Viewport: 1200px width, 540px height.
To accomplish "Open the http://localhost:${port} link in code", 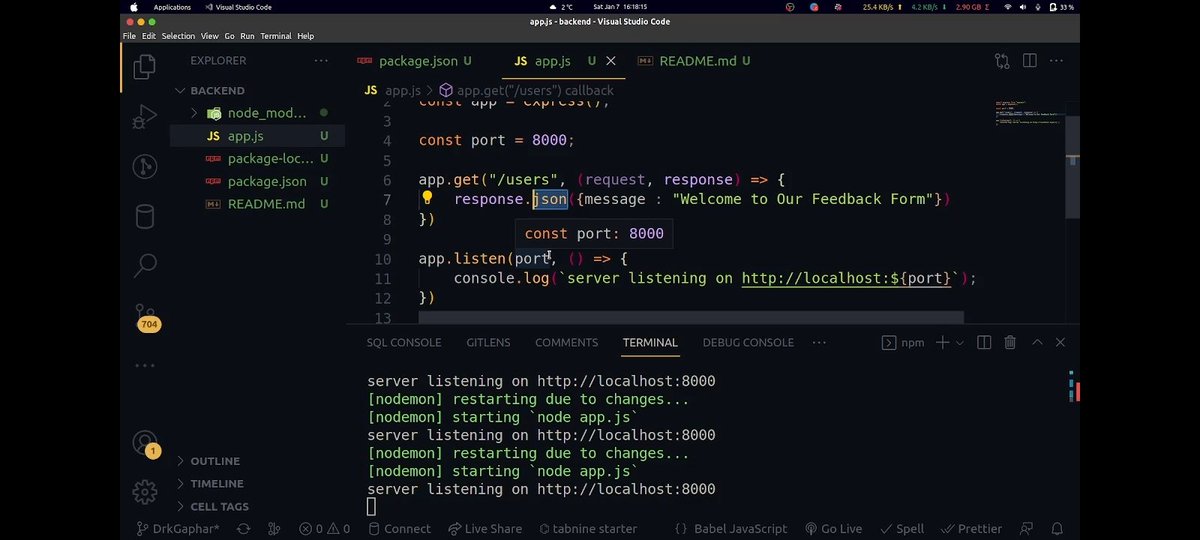I will point(848,278).
